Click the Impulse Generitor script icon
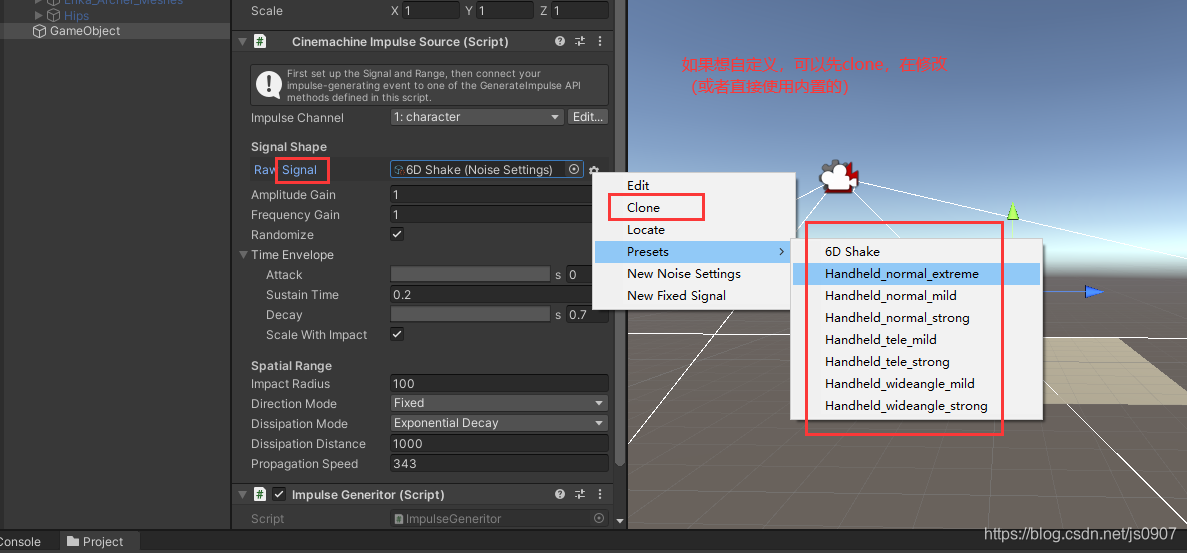Image resolution: width=1187 pixels, height=553 pixels. (x=260, y=494)
